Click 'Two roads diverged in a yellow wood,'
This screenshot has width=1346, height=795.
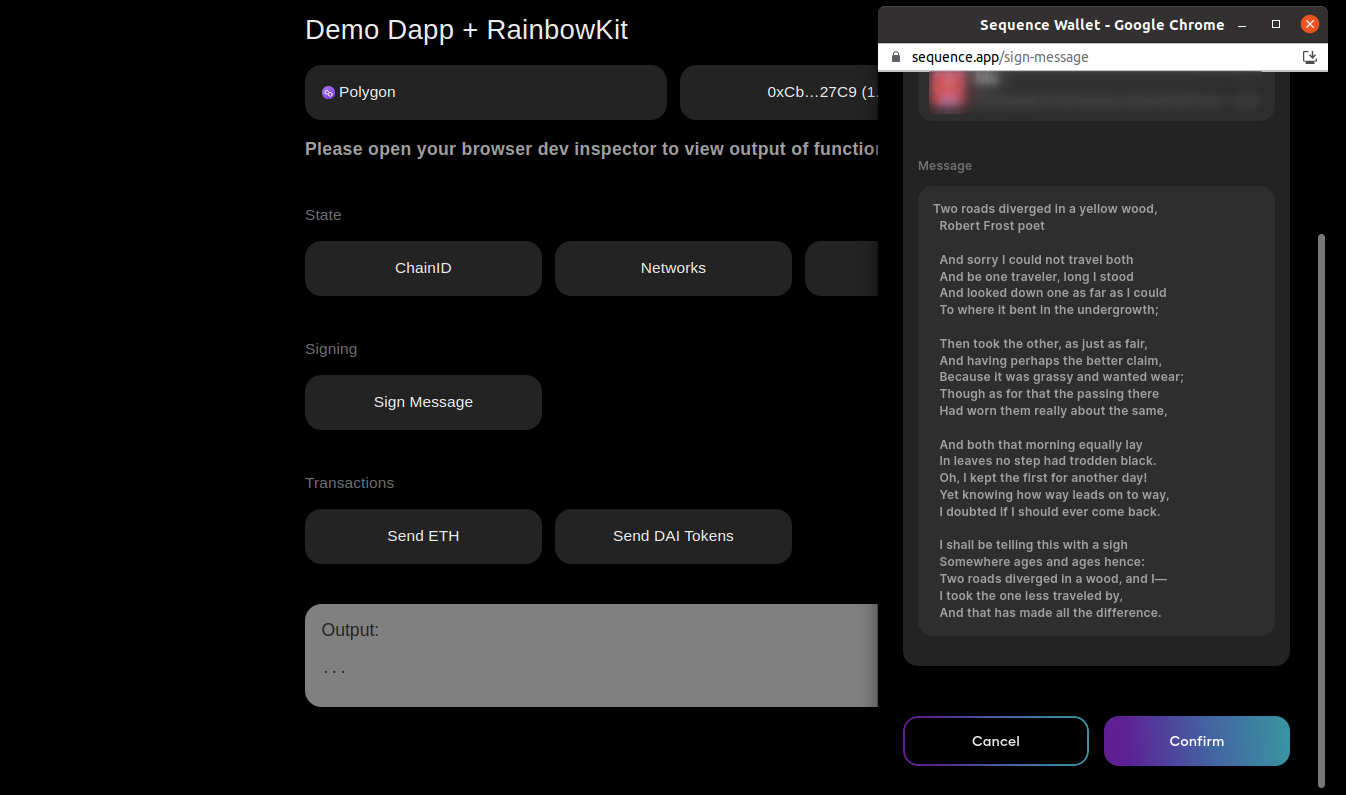coord(1045,209)
